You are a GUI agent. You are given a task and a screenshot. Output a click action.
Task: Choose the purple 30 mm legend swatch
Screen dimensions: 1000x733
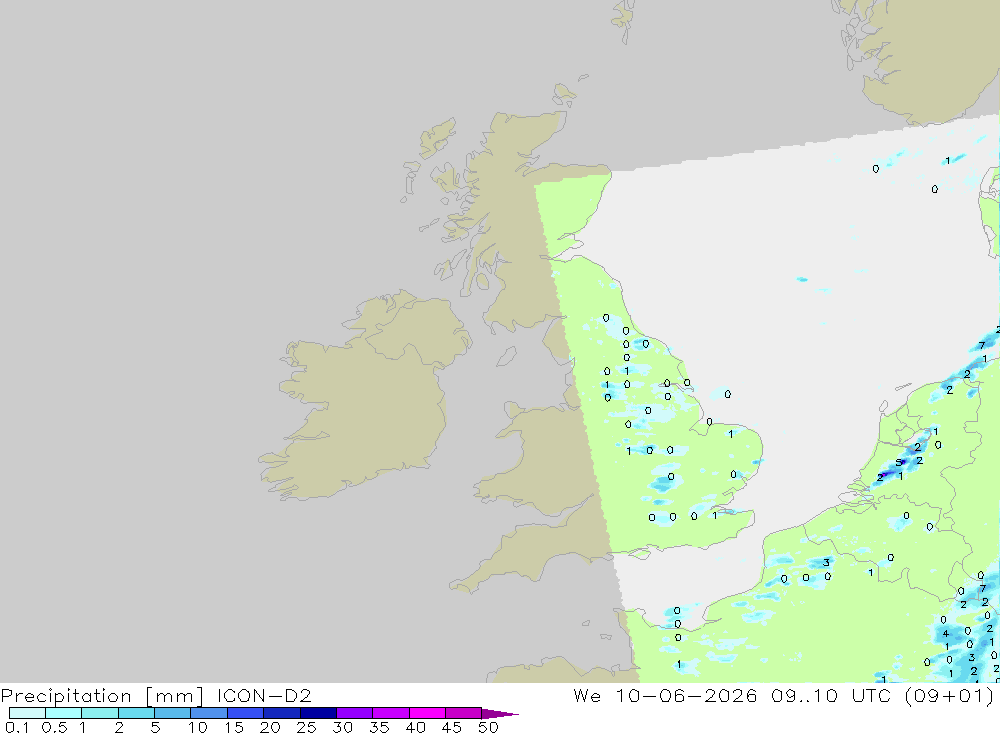(x=355, y=713)
